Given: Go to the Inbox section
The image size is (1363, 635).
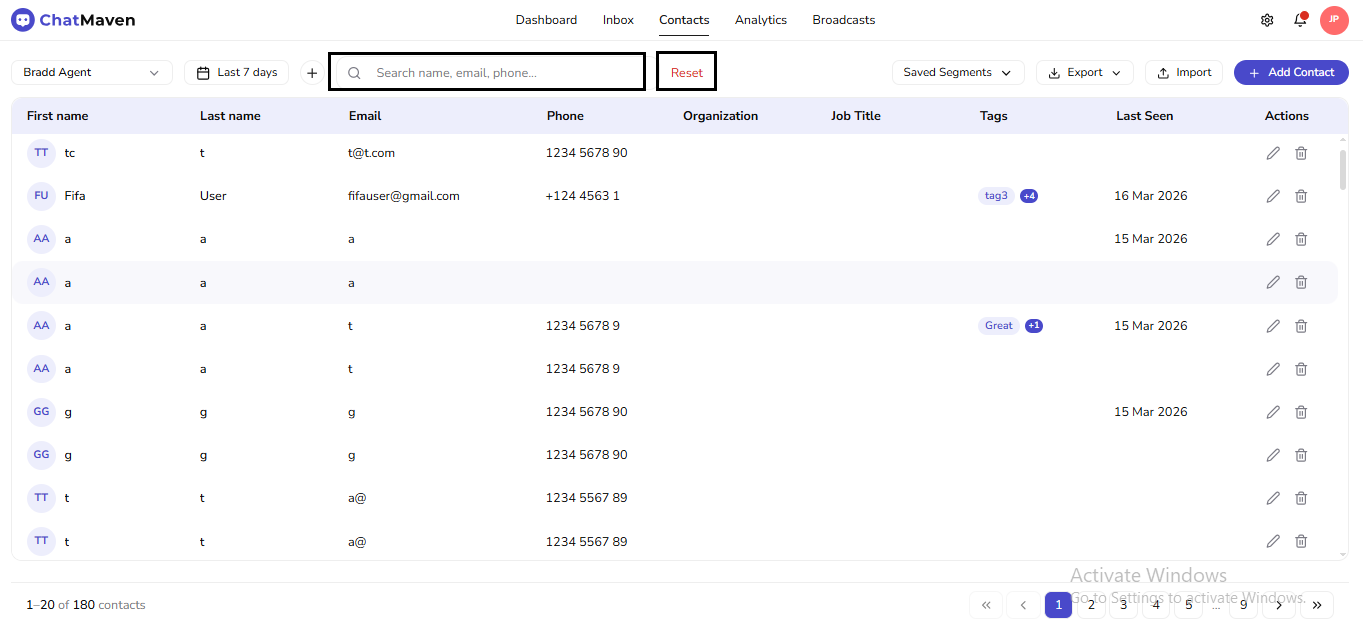Looking at the screenshot, I should [618, 19].
